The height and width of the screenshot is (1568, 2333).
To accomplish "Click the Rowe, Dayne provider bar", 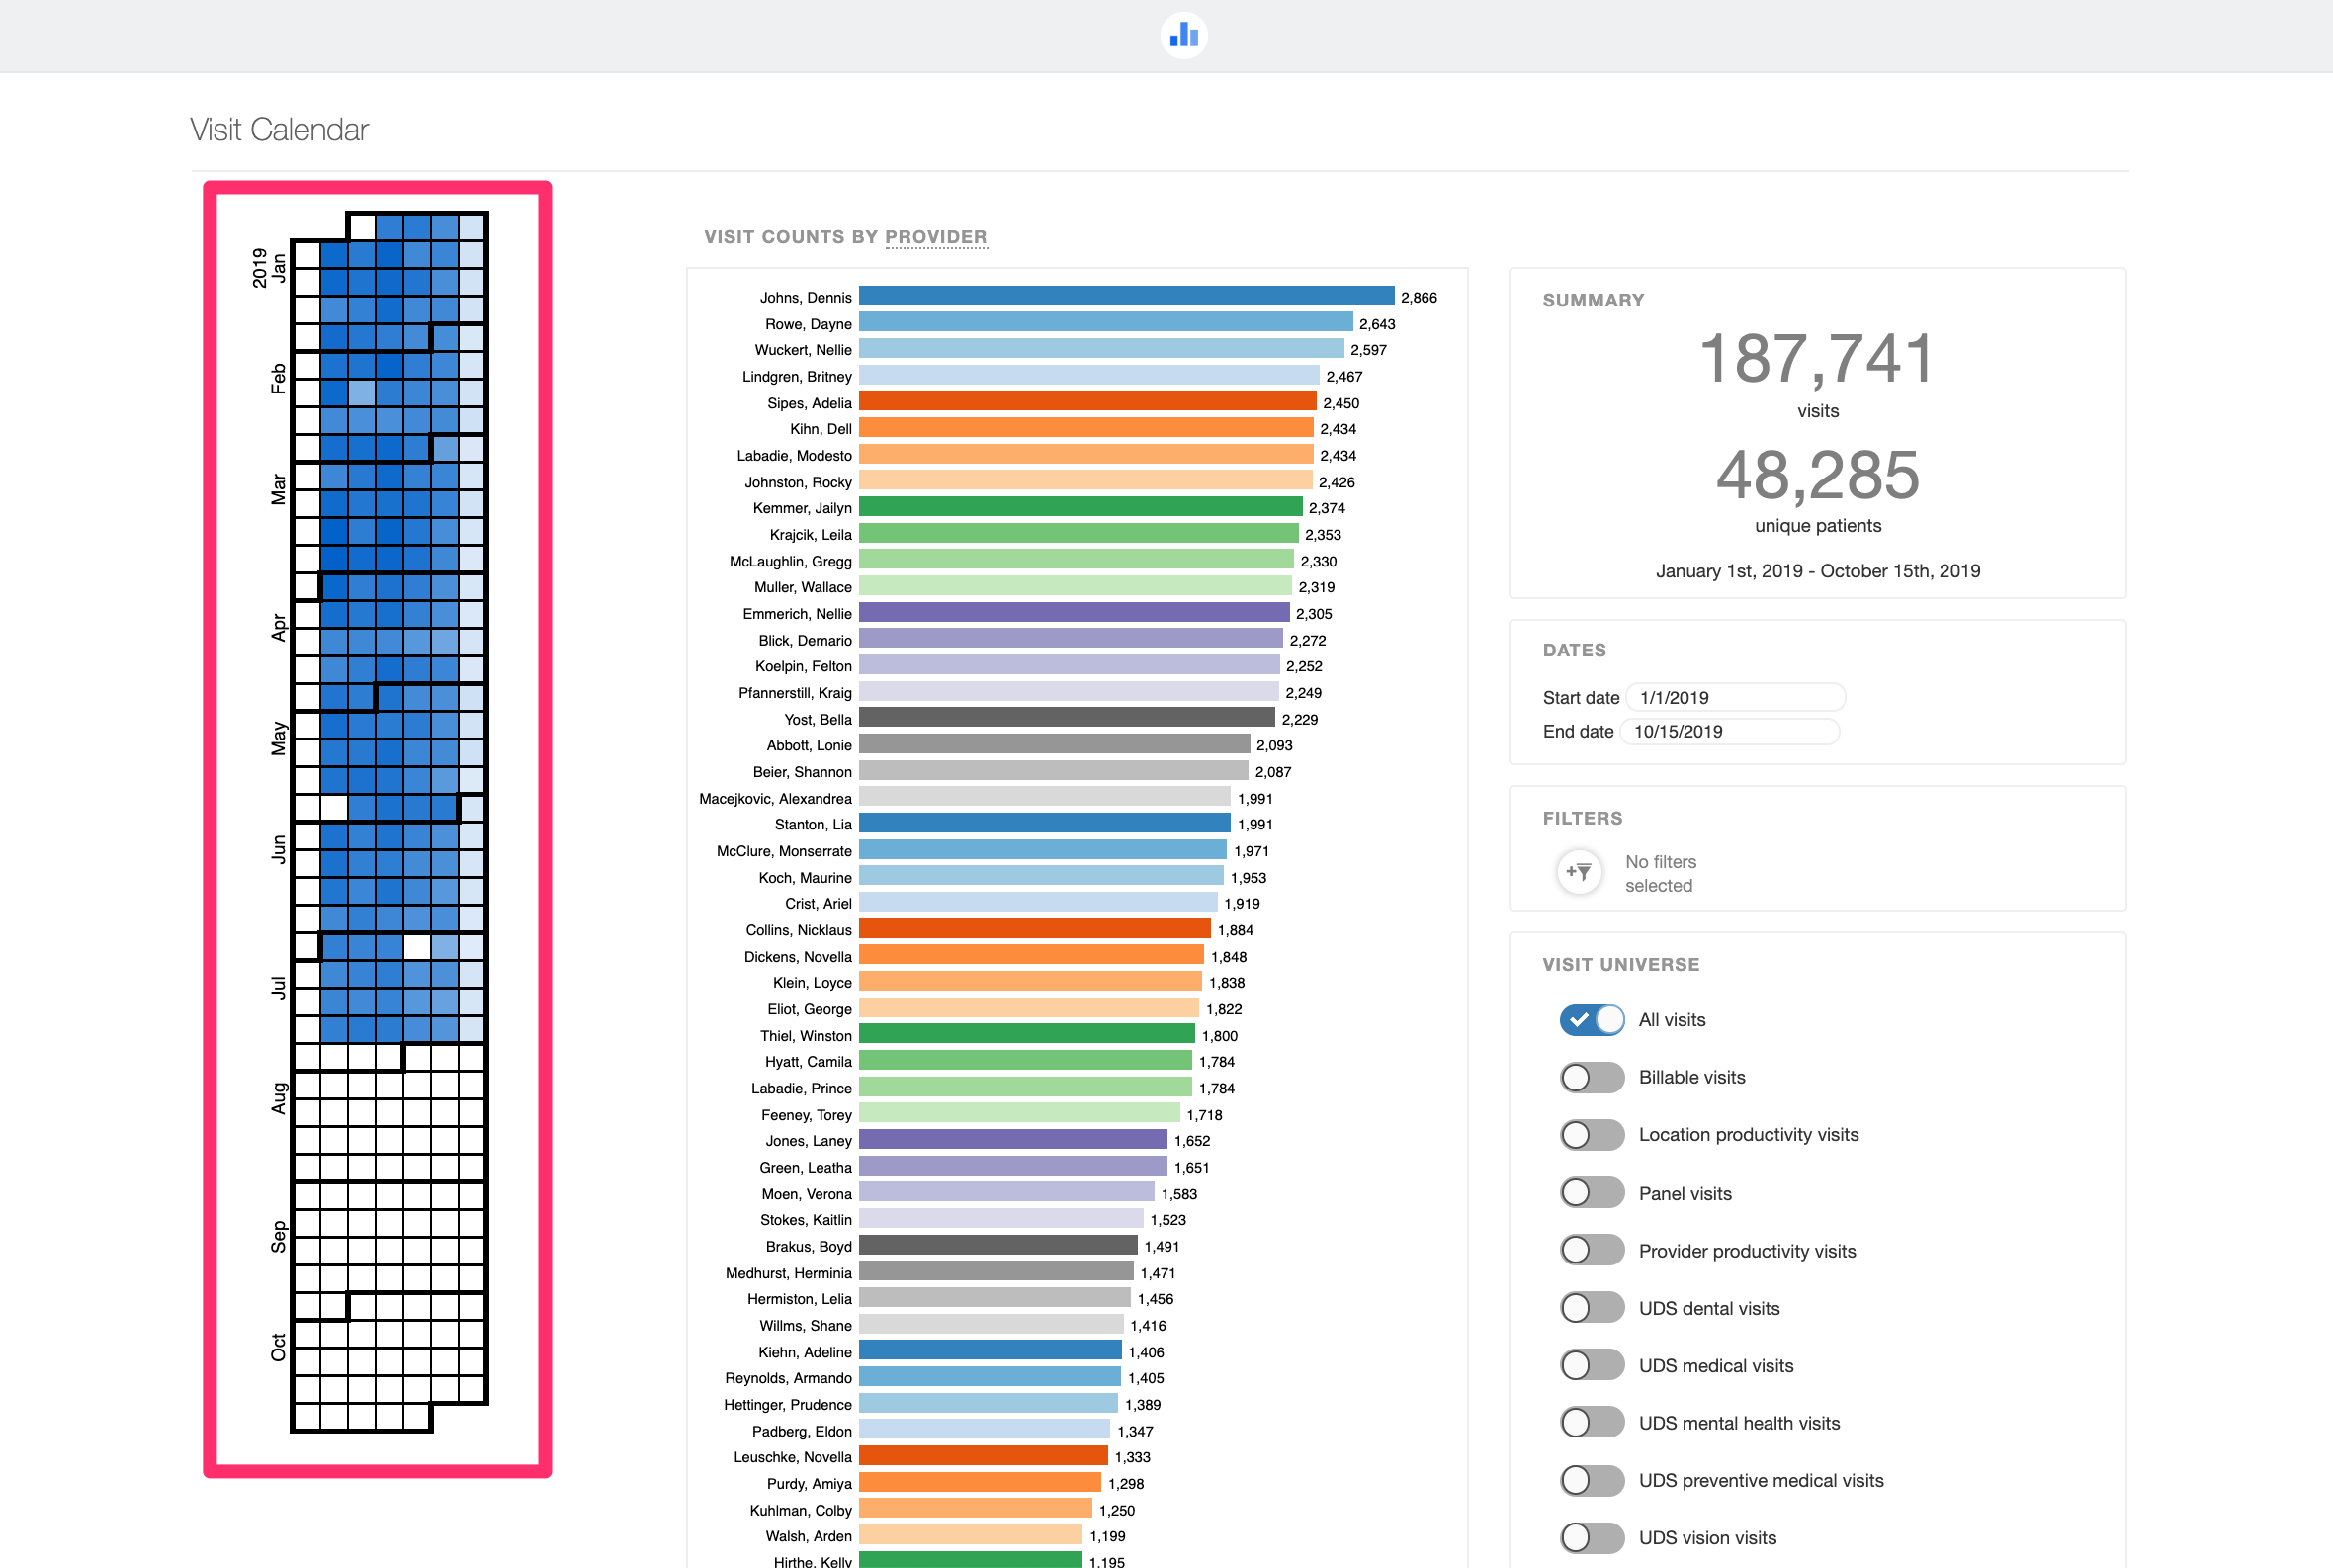I will (1105, 323).
